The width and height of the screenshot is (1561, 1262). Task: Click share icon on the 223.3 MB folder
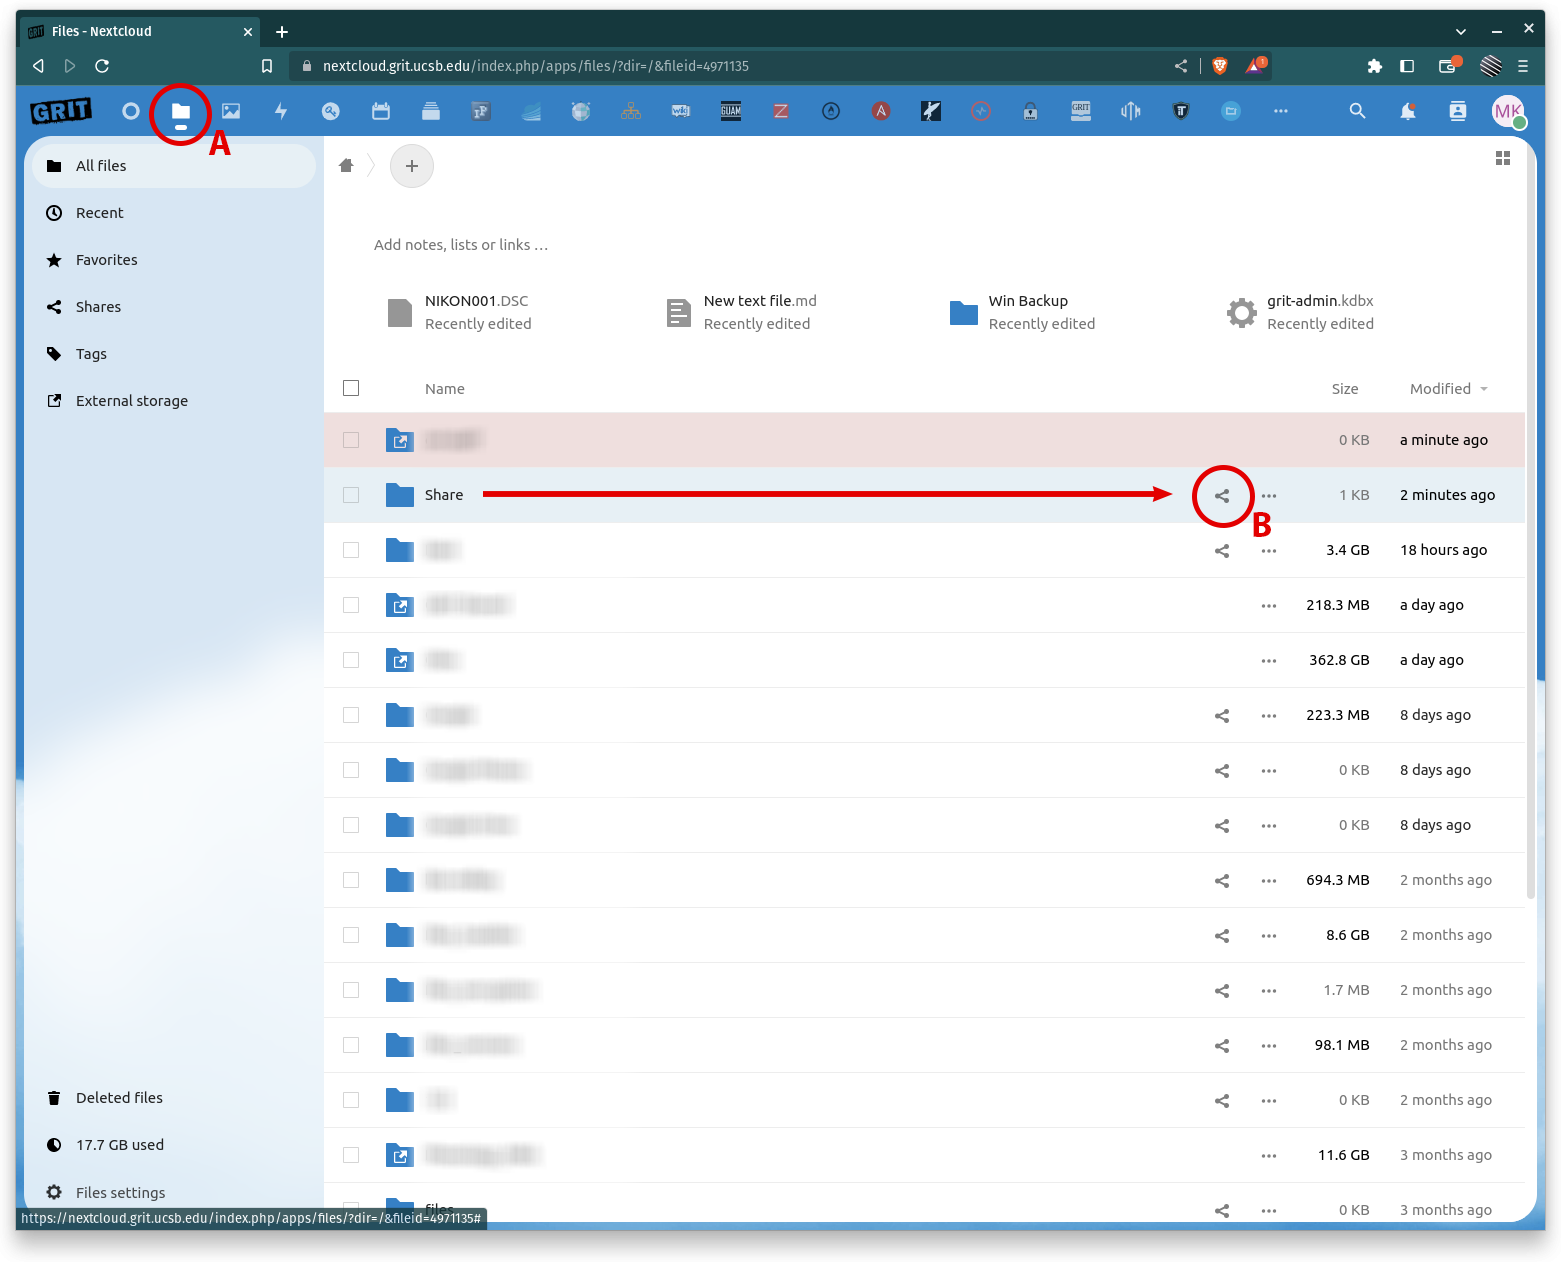(1222, 716)
